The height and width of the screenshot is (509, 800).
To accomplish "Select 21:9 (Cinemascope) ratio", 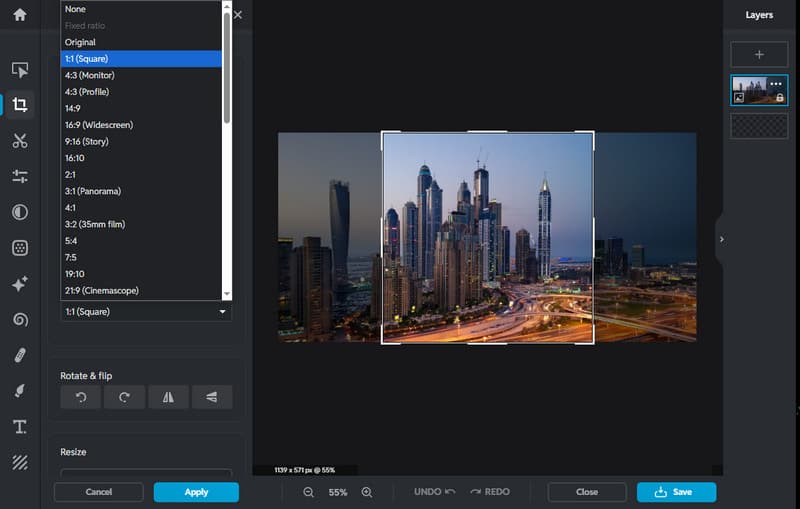I will tap(141, 291).
